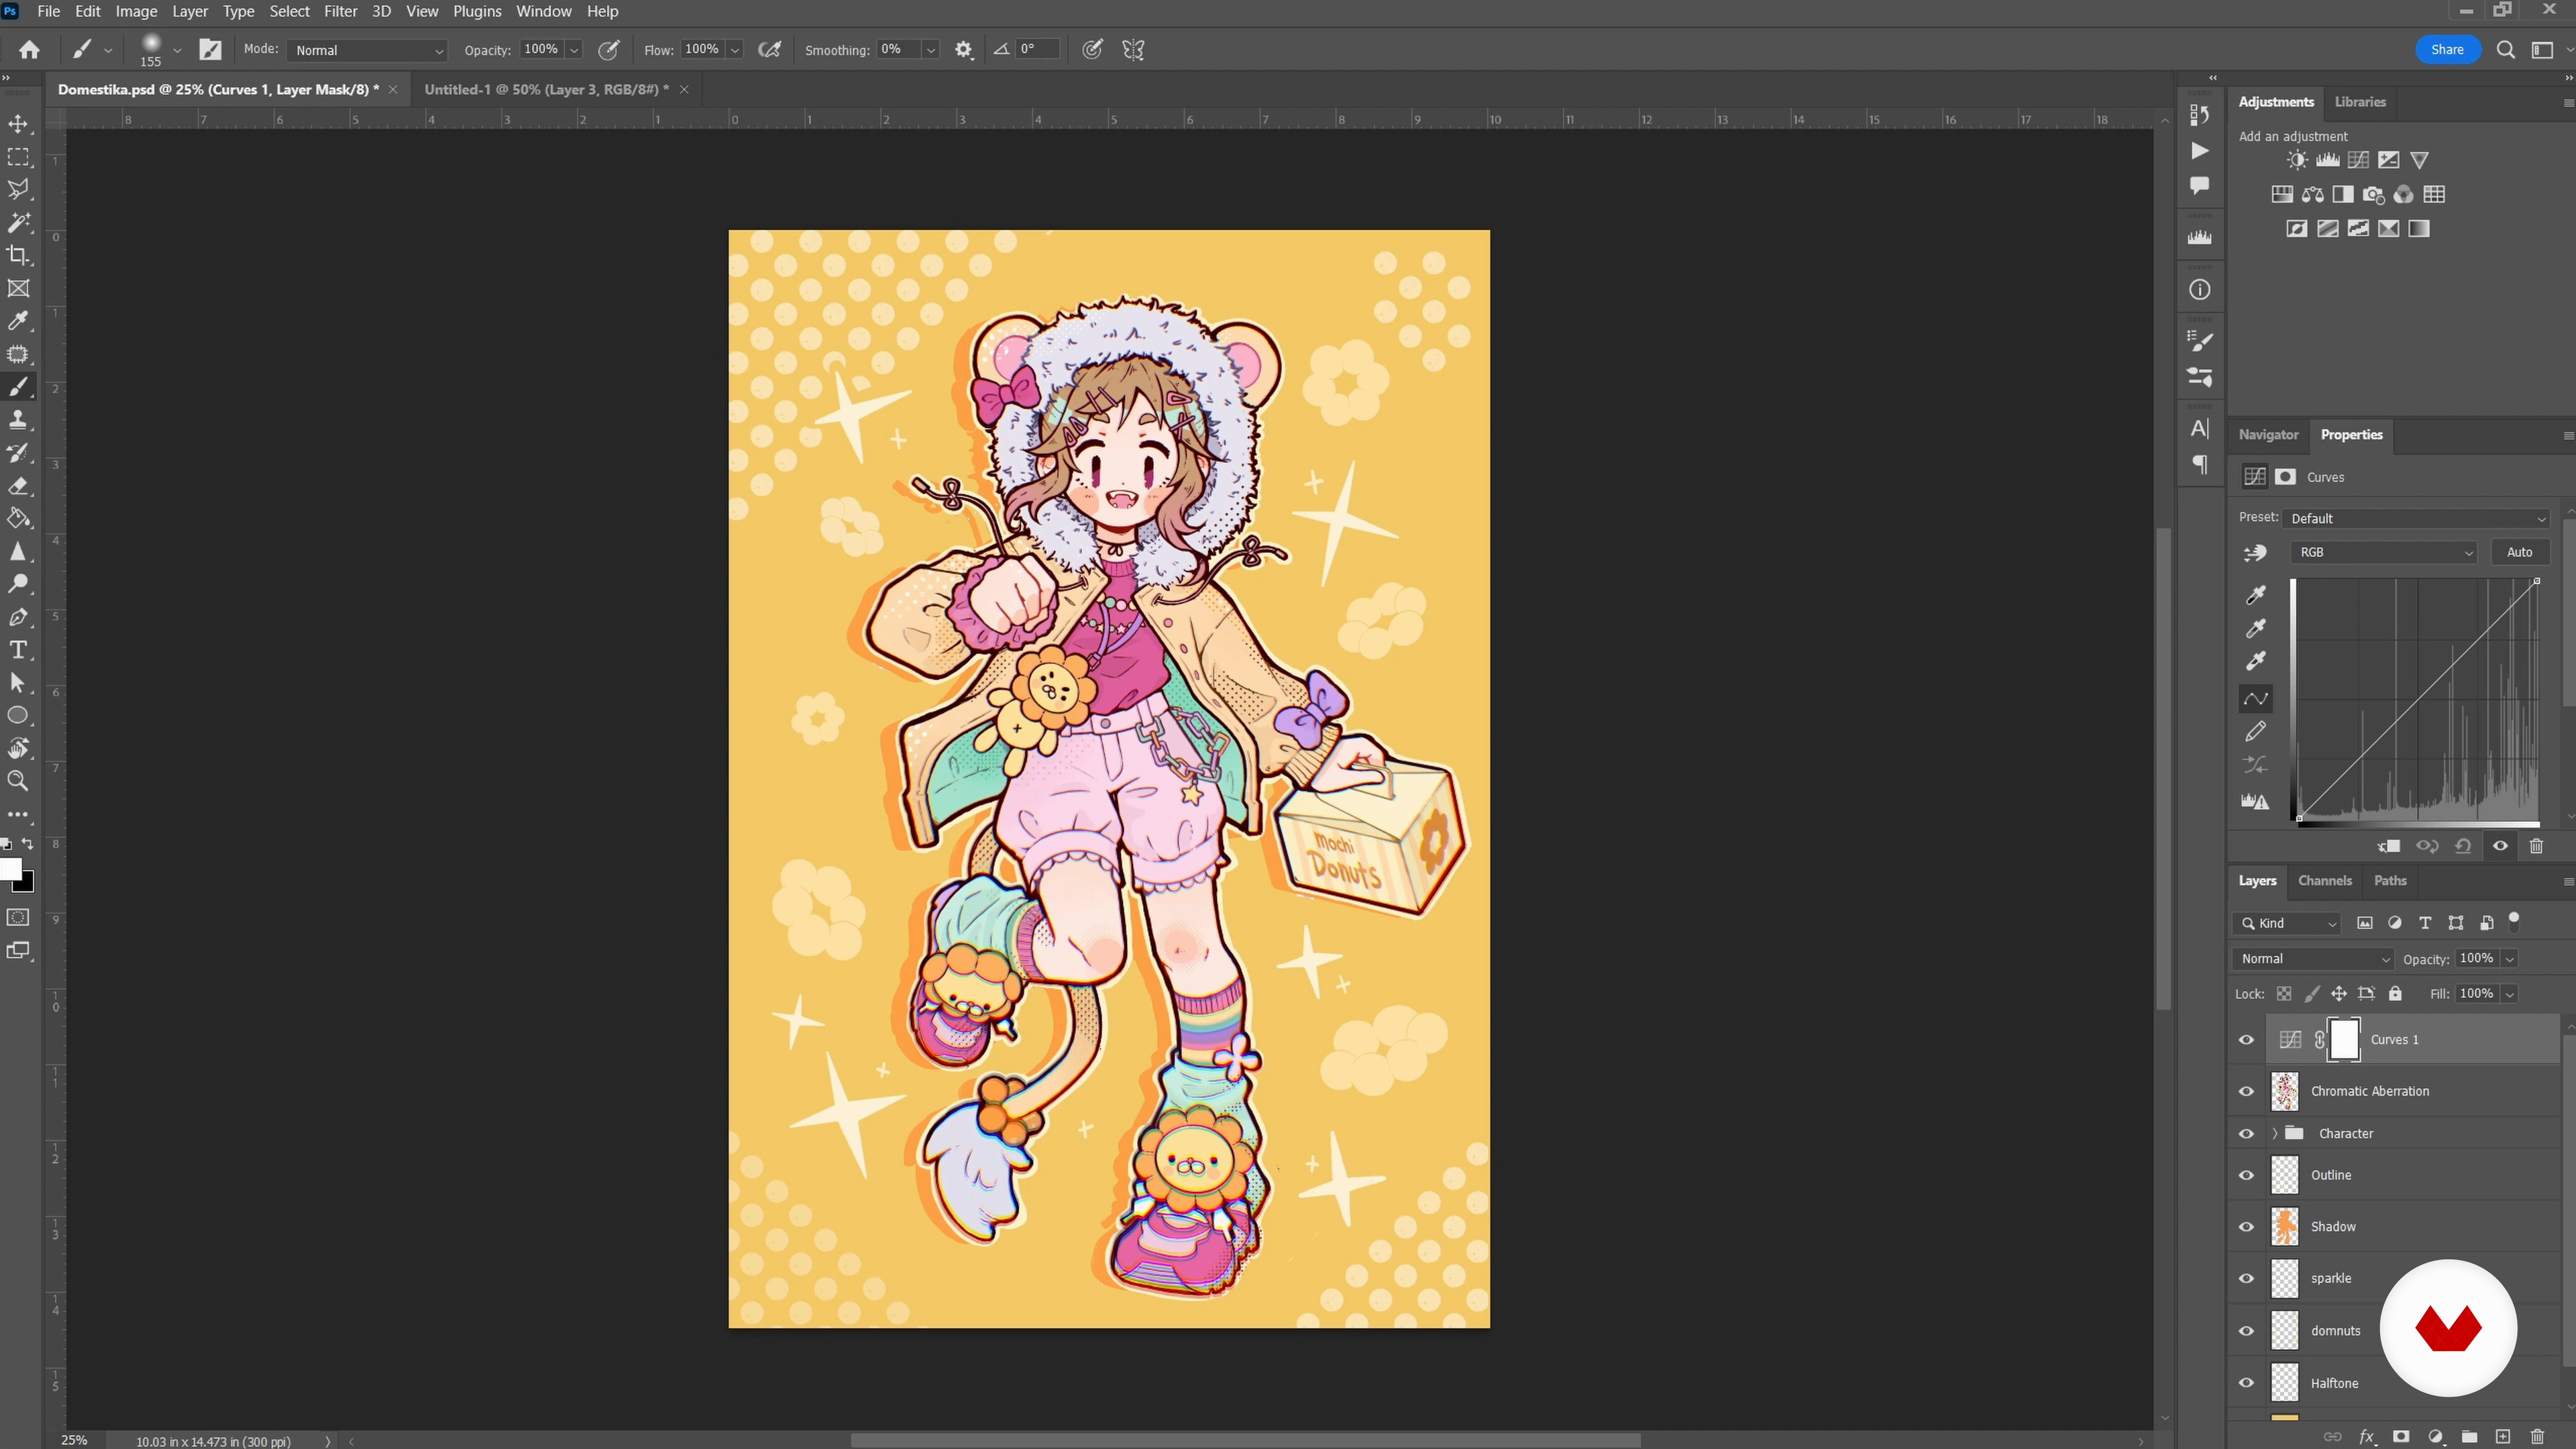This screenshot has width=2576, height=1449.
Task: Open the brush Mode dropdown
Action: pos(367,50)
